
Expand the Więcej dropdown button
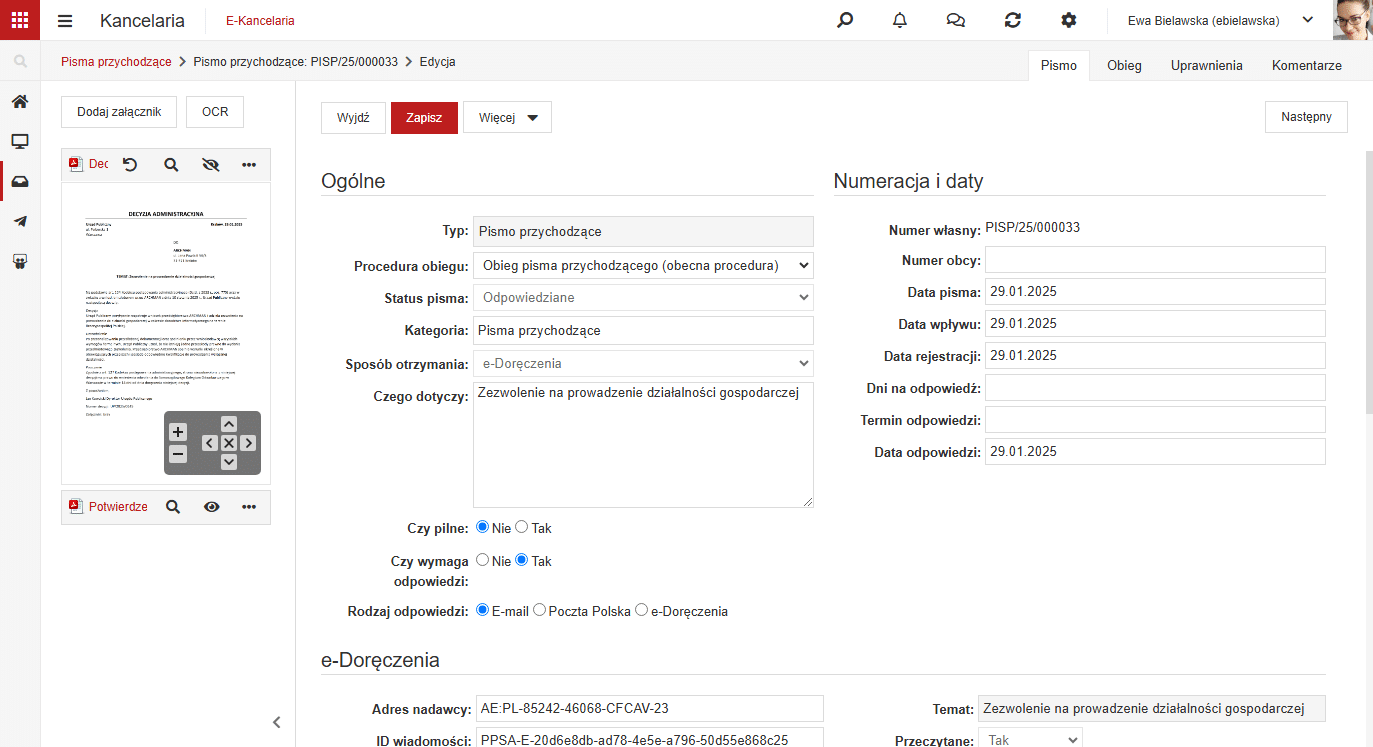click(x=507, y=117)
